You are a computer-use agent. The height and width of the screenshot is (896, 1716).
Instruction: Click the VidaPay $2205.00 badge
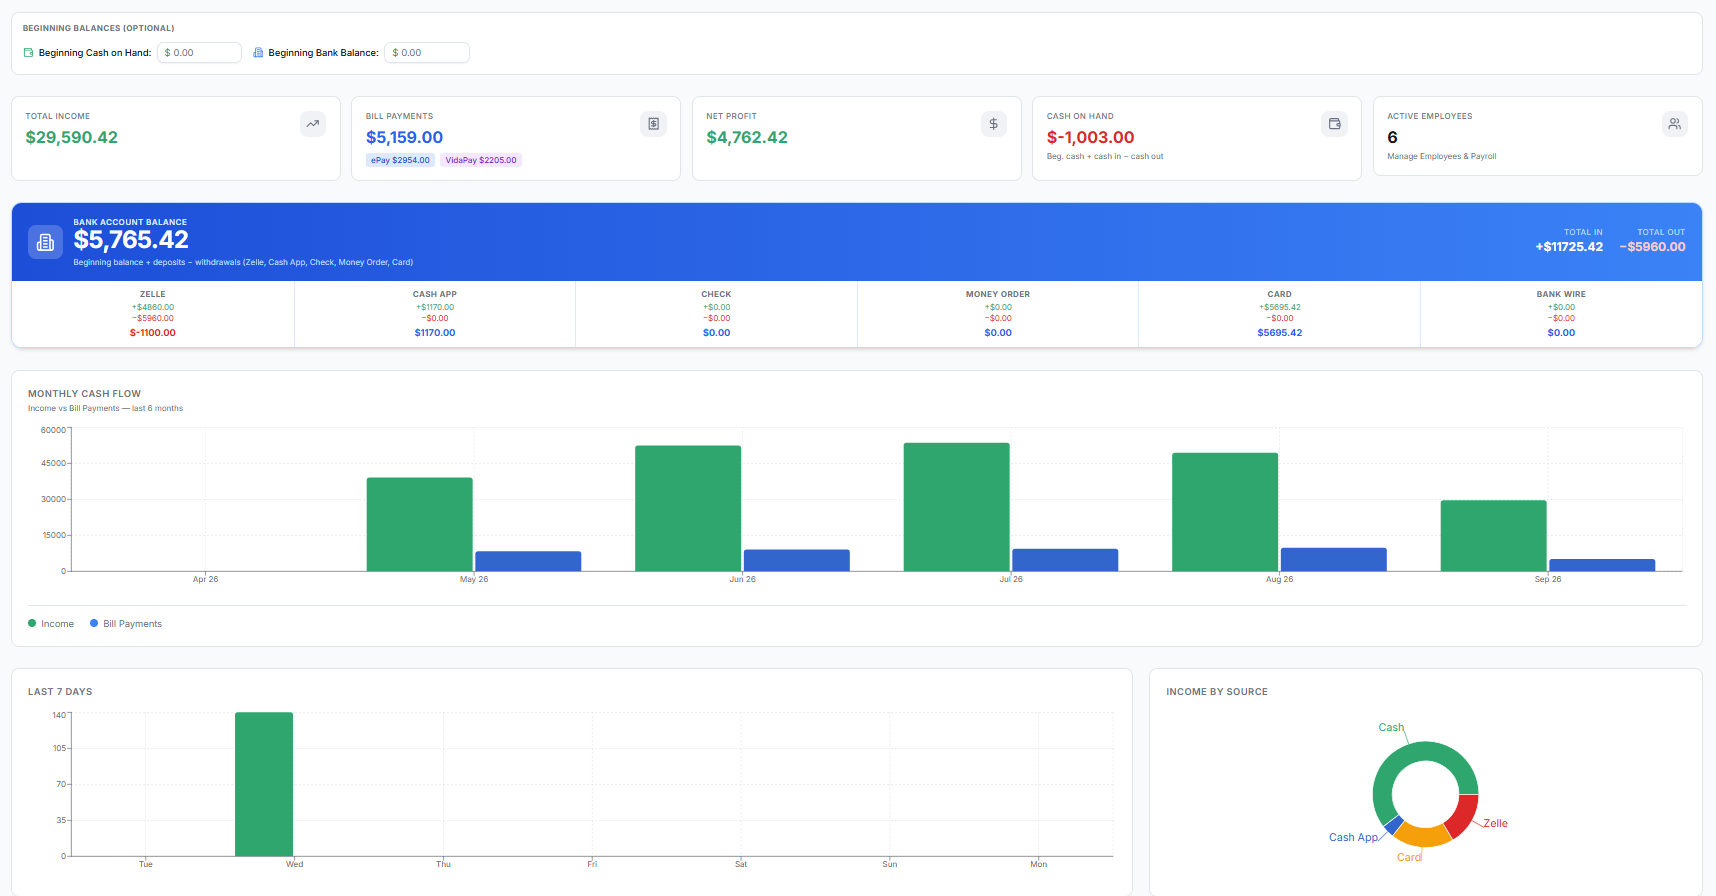click(x=481, y=160)
